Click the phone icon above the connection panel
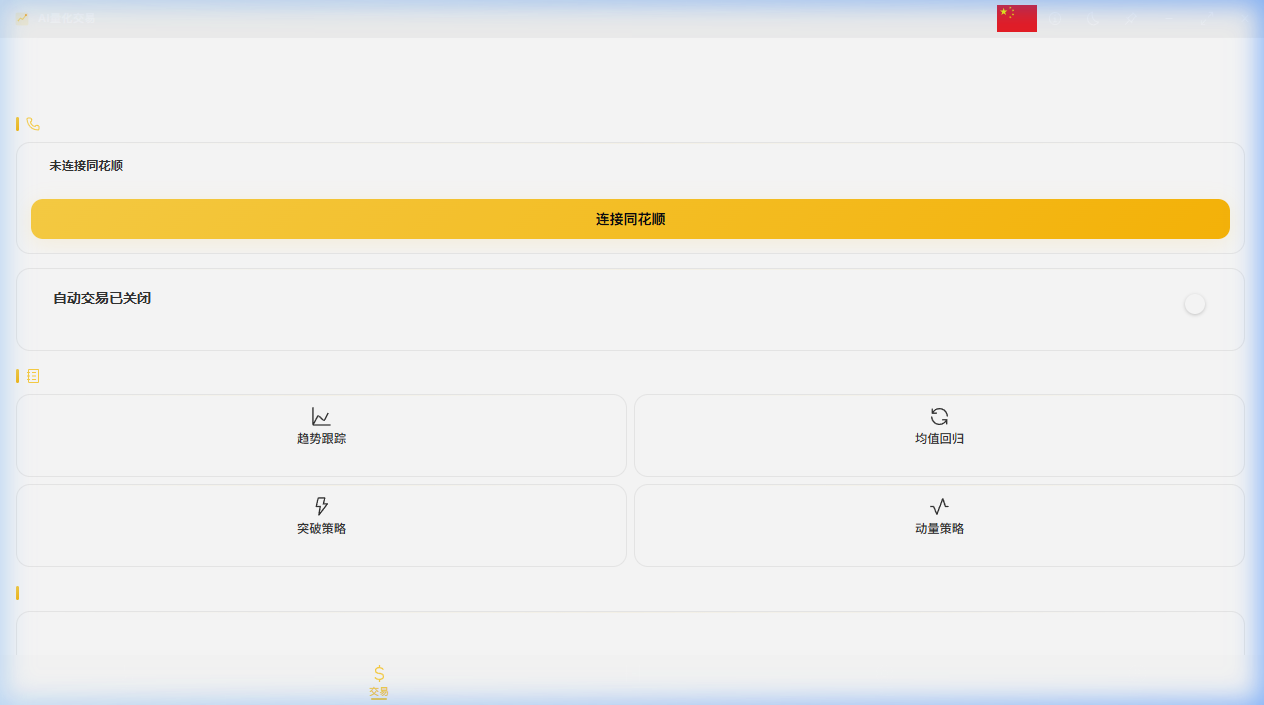Viewport: 1264px width, 705px height. tap(35, 124)
